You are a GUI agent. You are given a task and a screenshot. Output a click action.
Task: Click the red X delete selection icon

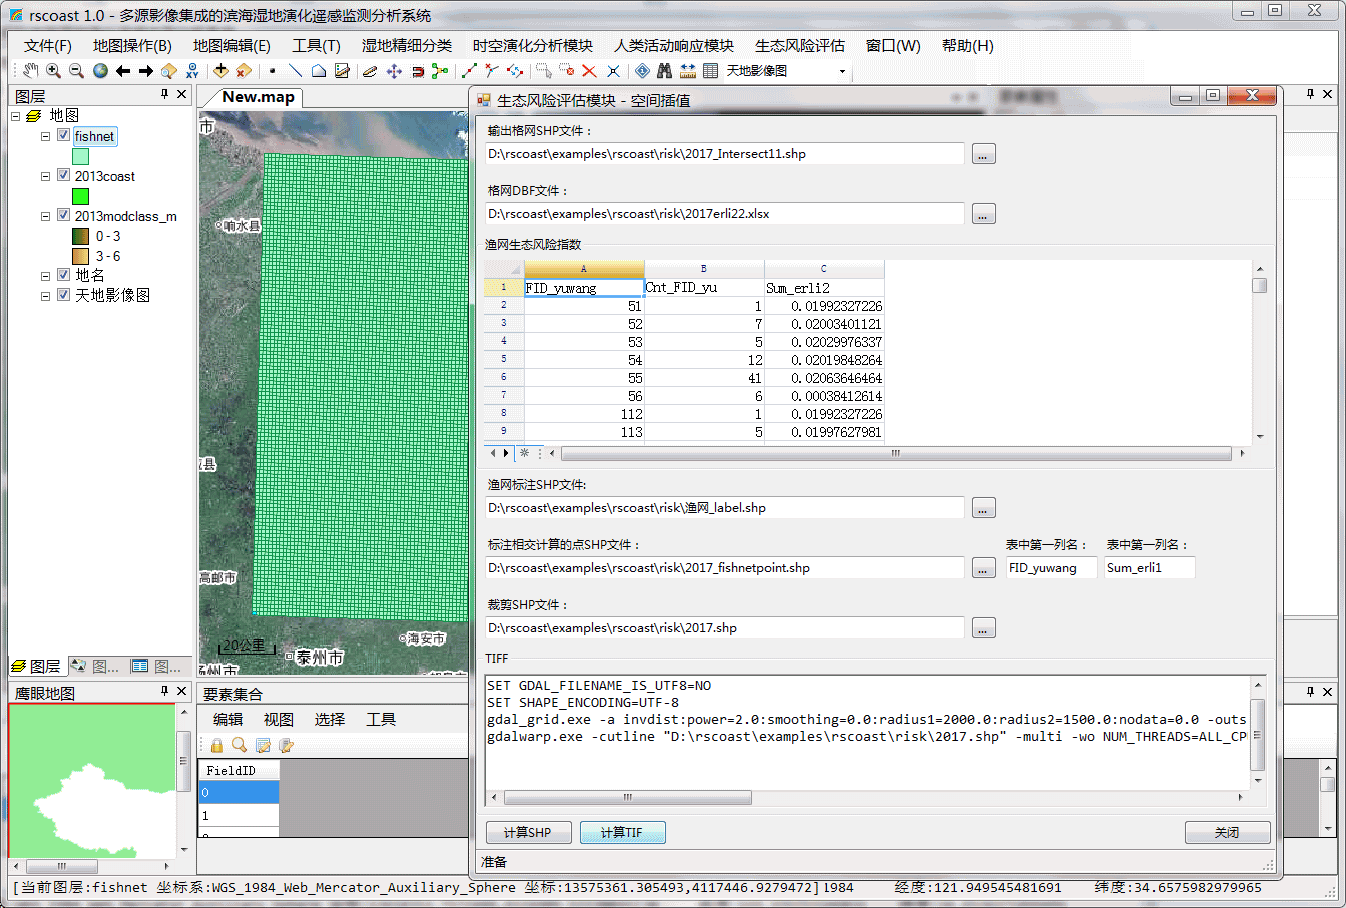(x=589, y=71)
